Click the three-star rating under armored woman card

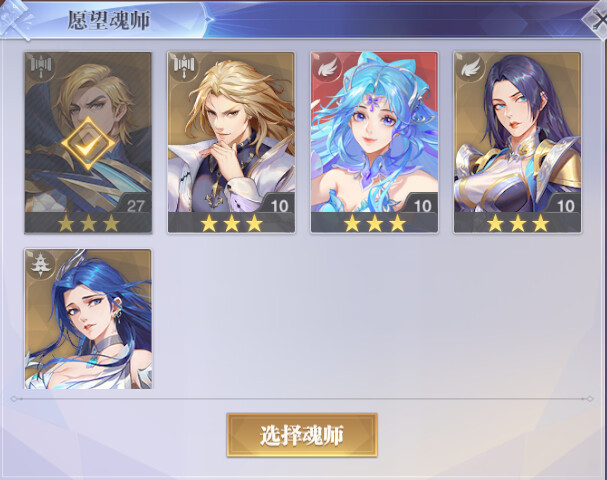pos(517,223)
